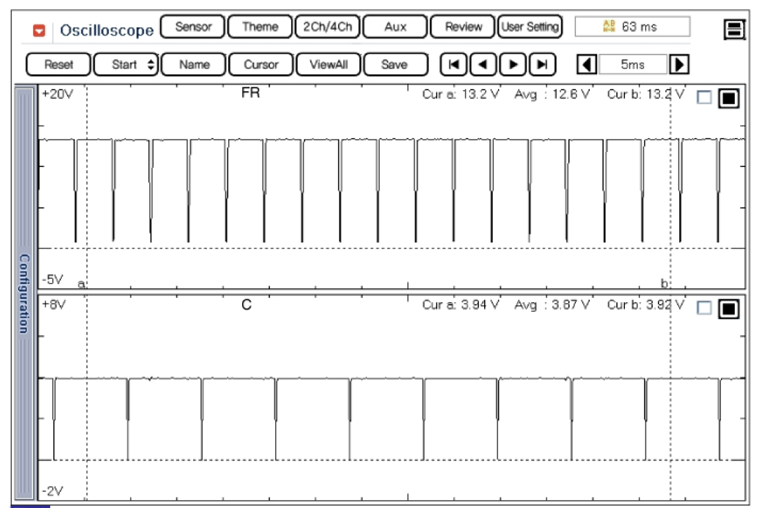The width and height of the screenshot is (760, 517).
Task: Step forward one frame with right arrow
Action: [512, 64]
